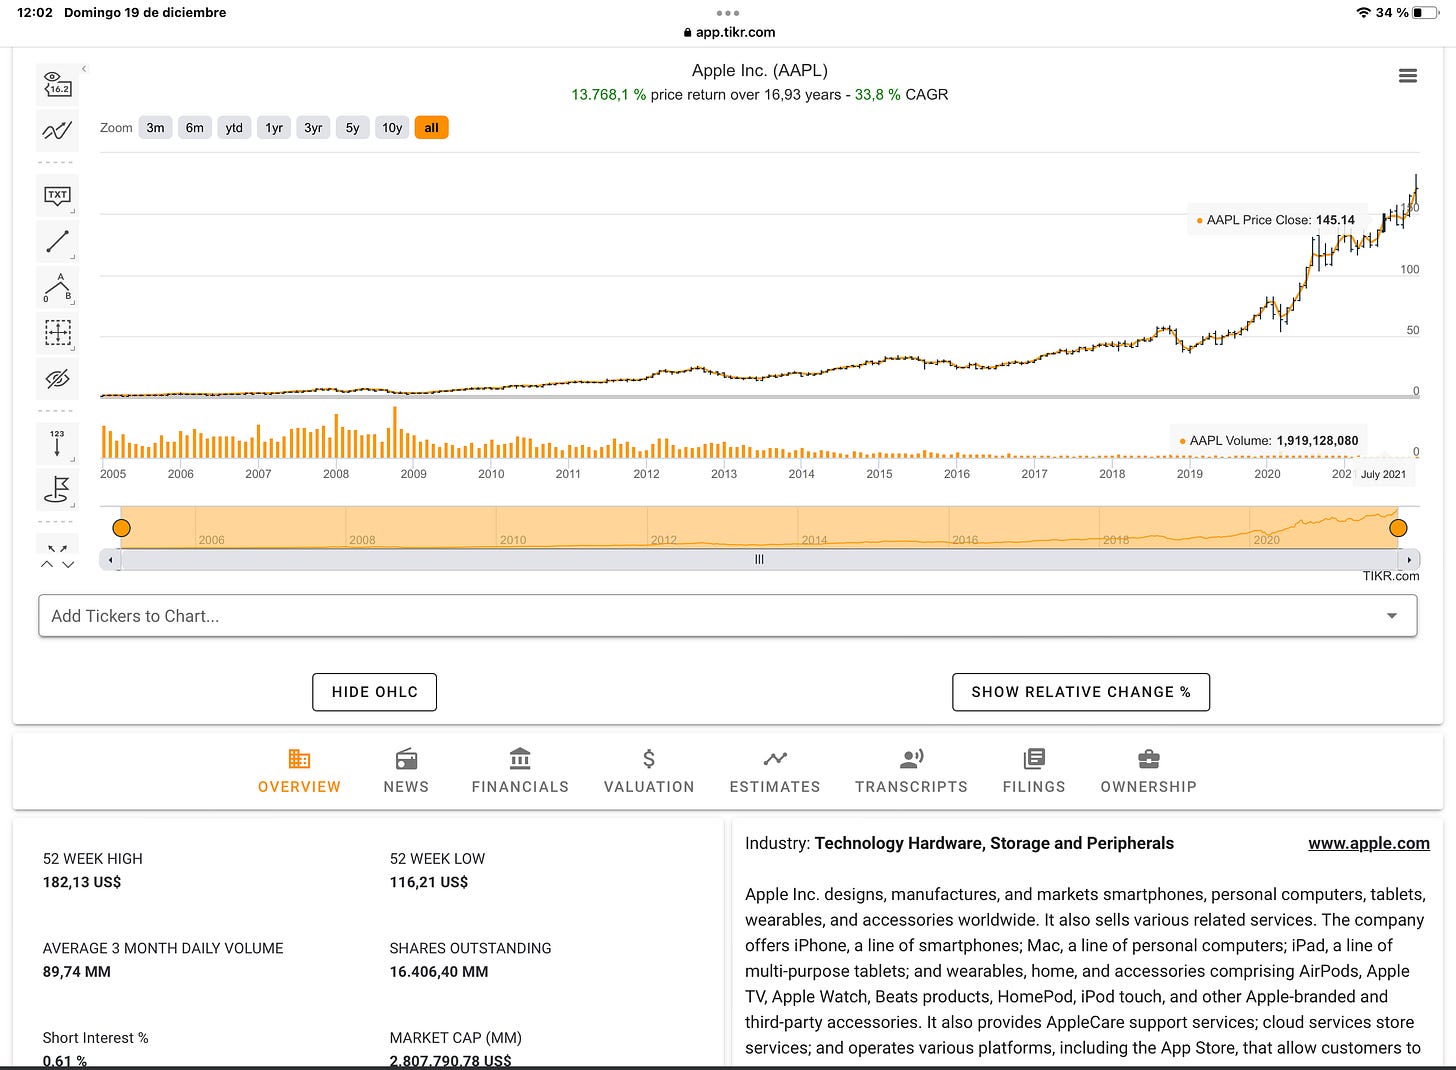Collapse the tool sidebar chevron
The image size is (1456, 1070).
[84, 69]
